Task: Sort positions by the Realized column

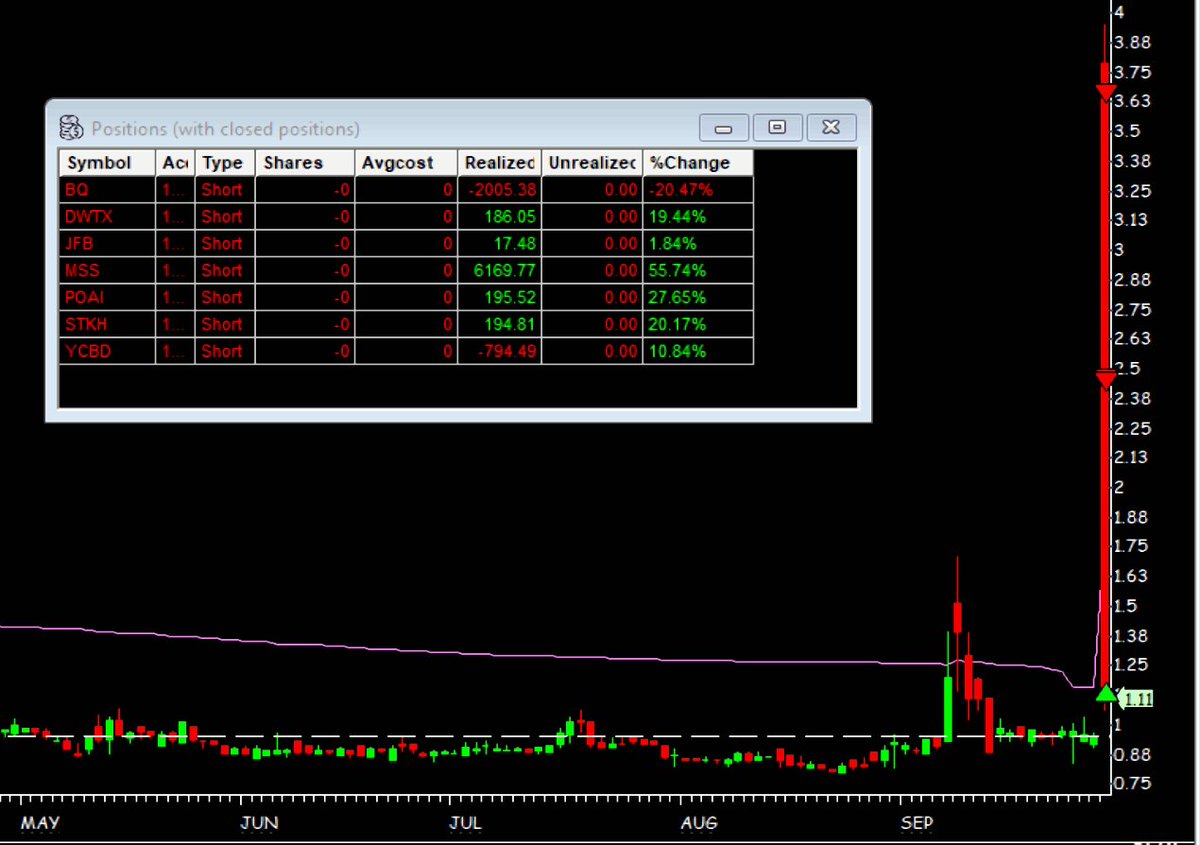Action: coord(498,162)
